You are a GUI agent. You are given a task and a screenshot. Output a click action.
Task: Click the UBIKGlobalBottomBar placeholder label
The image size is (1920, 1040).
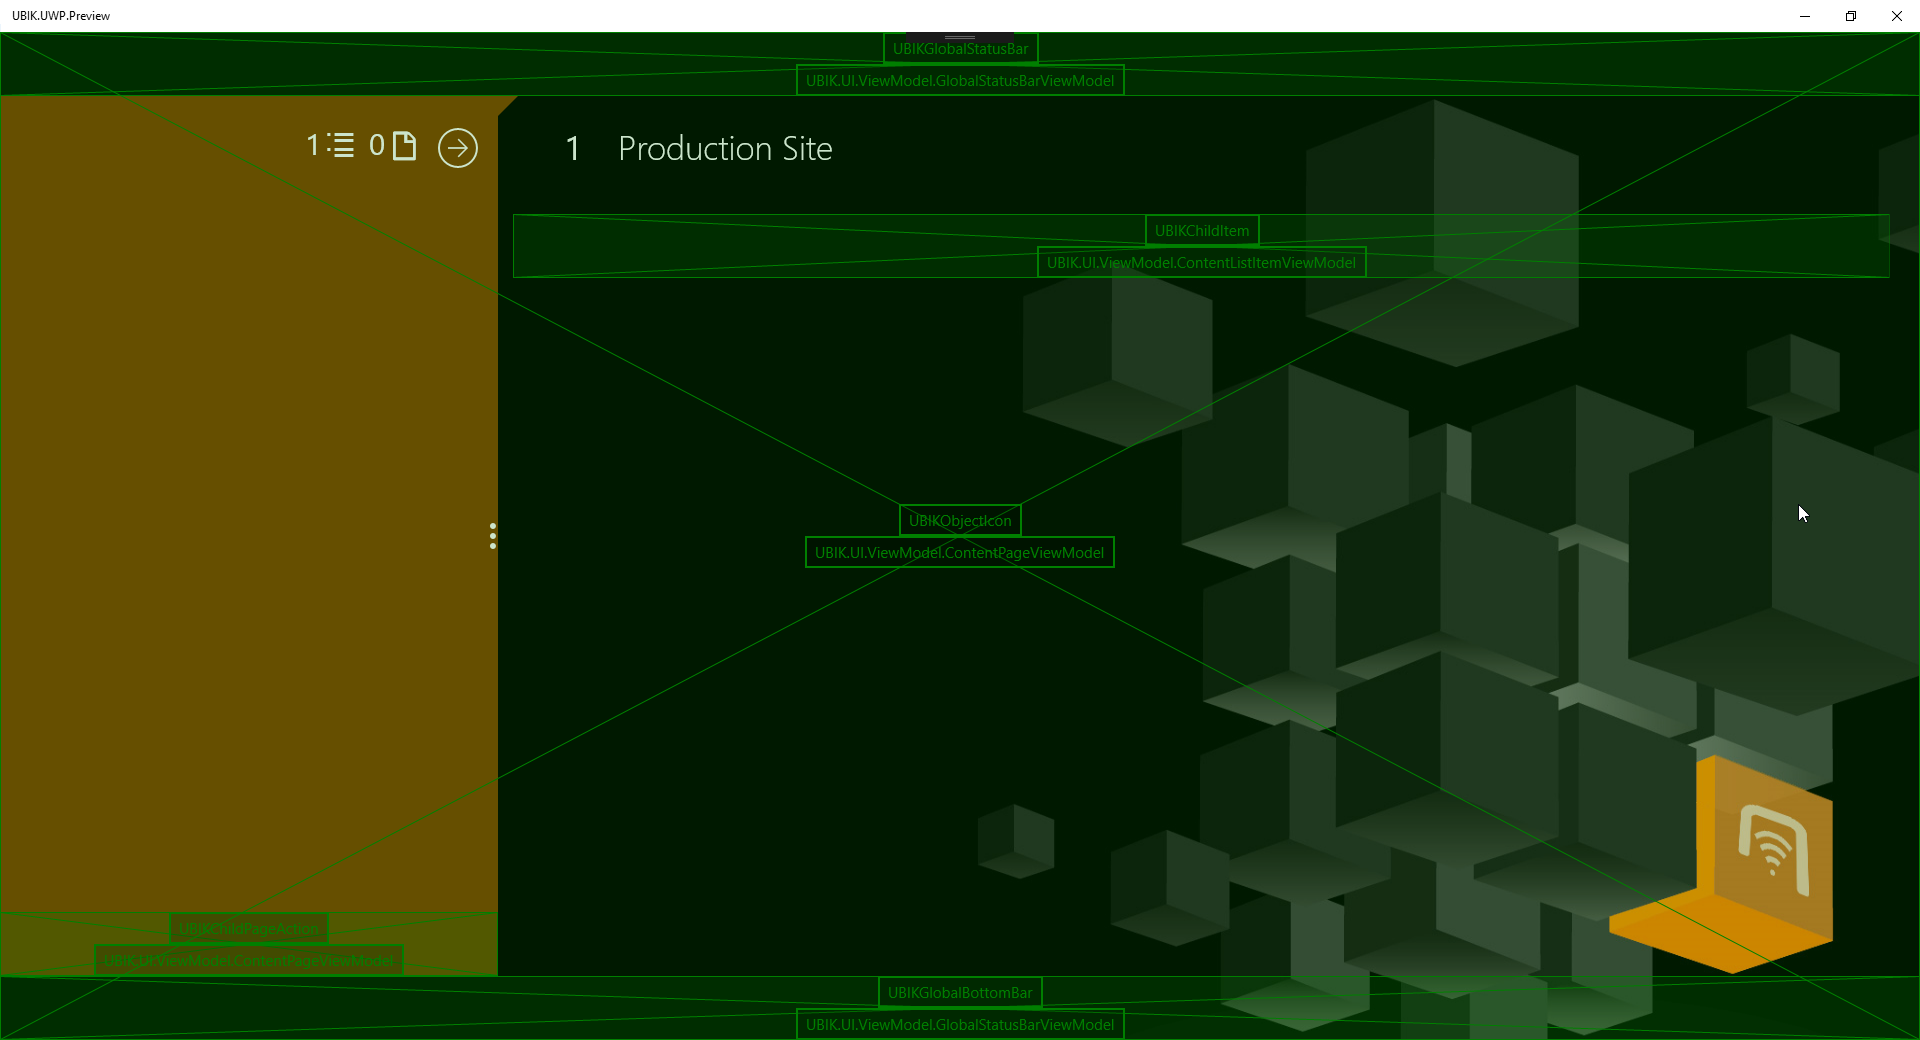click(x=960, y=993)
